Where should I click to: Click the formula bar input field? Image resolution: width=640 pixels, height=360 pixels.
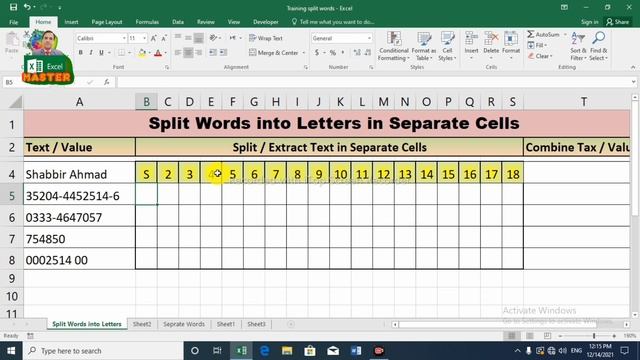373,82
